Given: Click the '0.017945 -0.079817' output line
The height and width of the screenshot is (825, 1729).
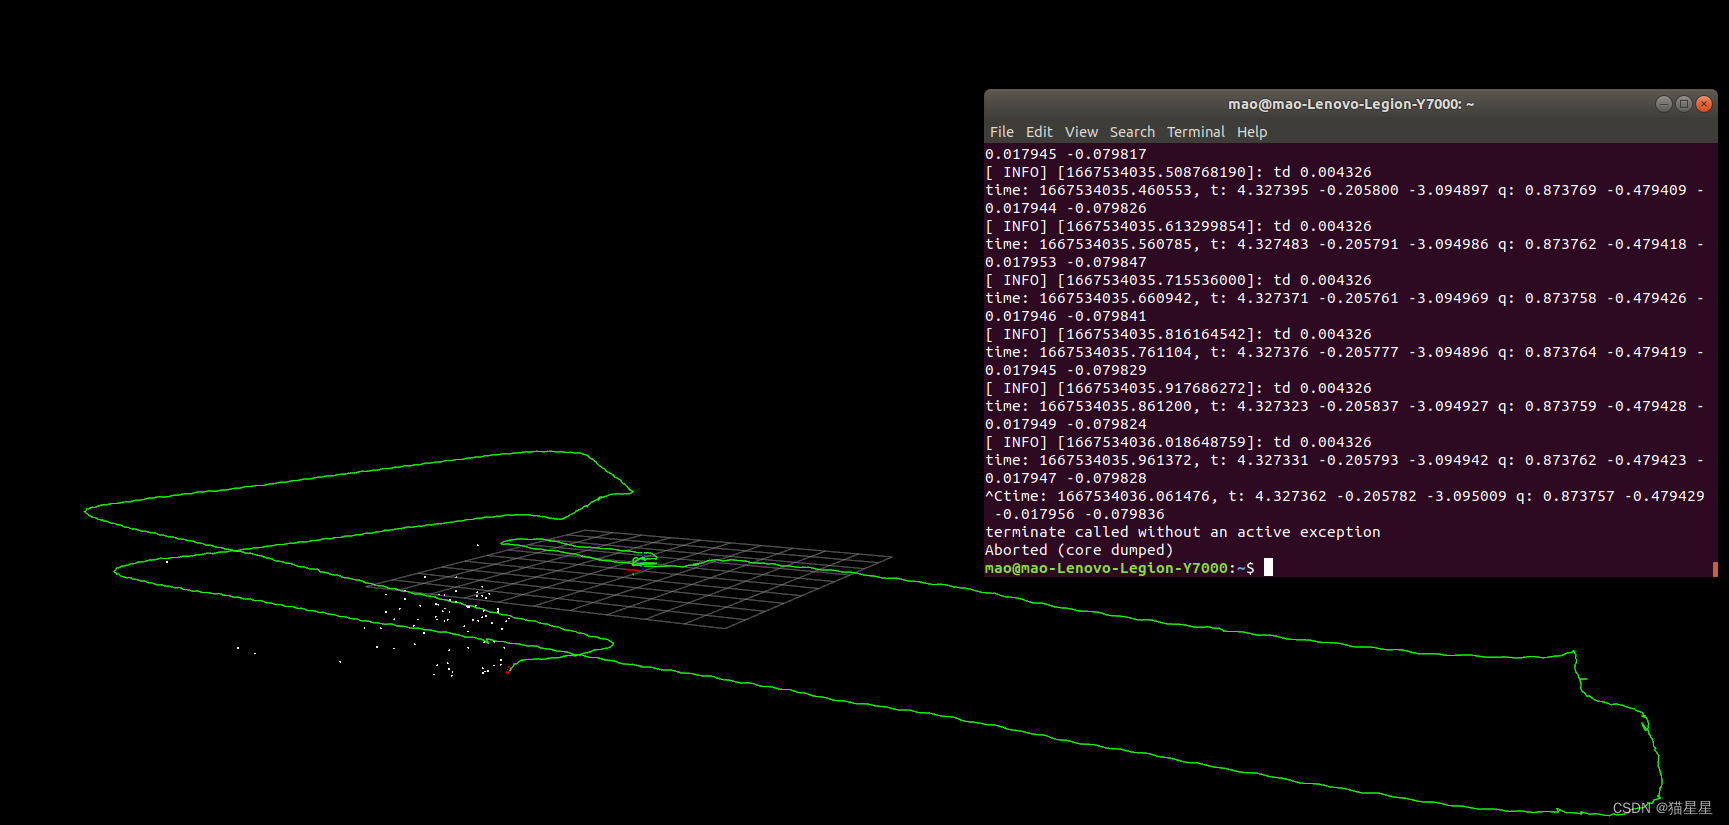Looking at the screenshot, I should point(1066,154).
